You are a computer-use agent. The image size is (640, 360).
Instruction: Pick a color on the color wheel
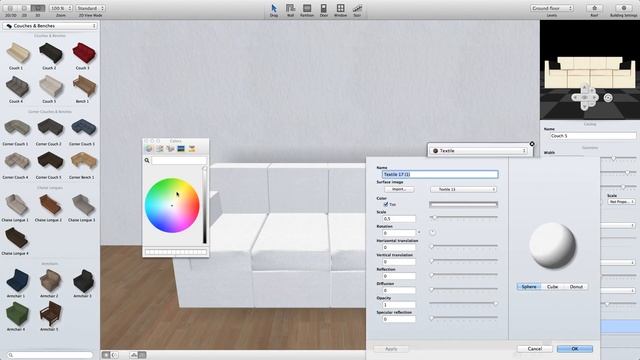[172, 205]
